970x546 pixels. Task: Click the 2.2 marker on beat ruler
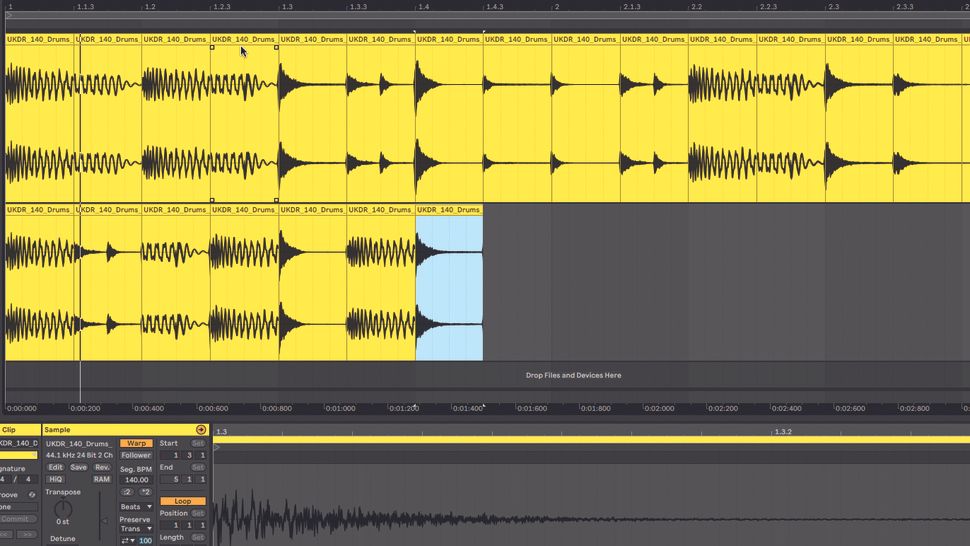pos(697,7)
